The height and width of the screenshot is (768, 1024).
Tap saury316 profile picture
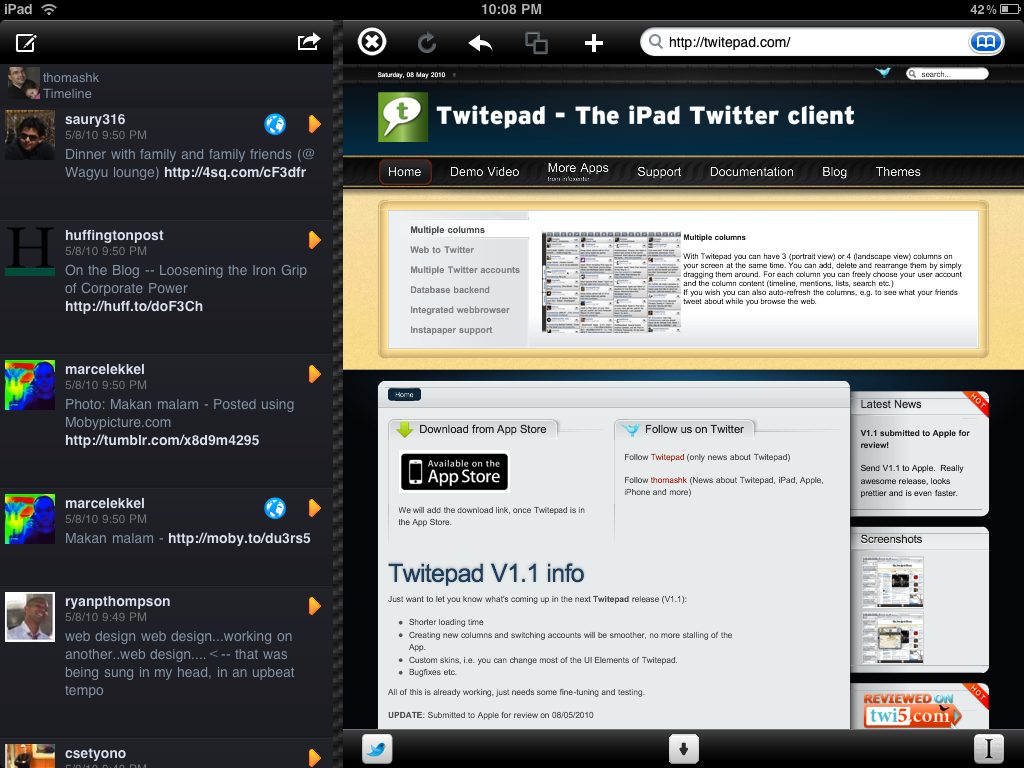point(30,135)
